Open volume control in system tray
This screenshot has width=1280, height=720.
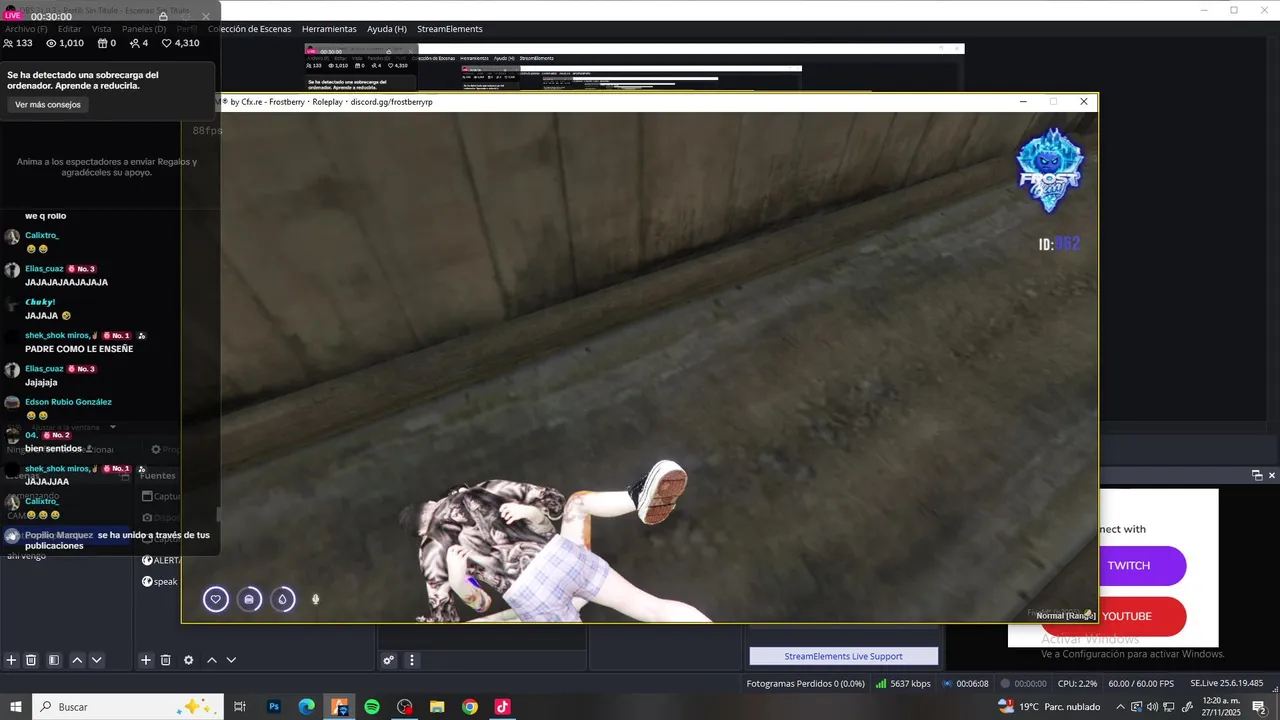pyautogui.click(x=1153, y=707)
